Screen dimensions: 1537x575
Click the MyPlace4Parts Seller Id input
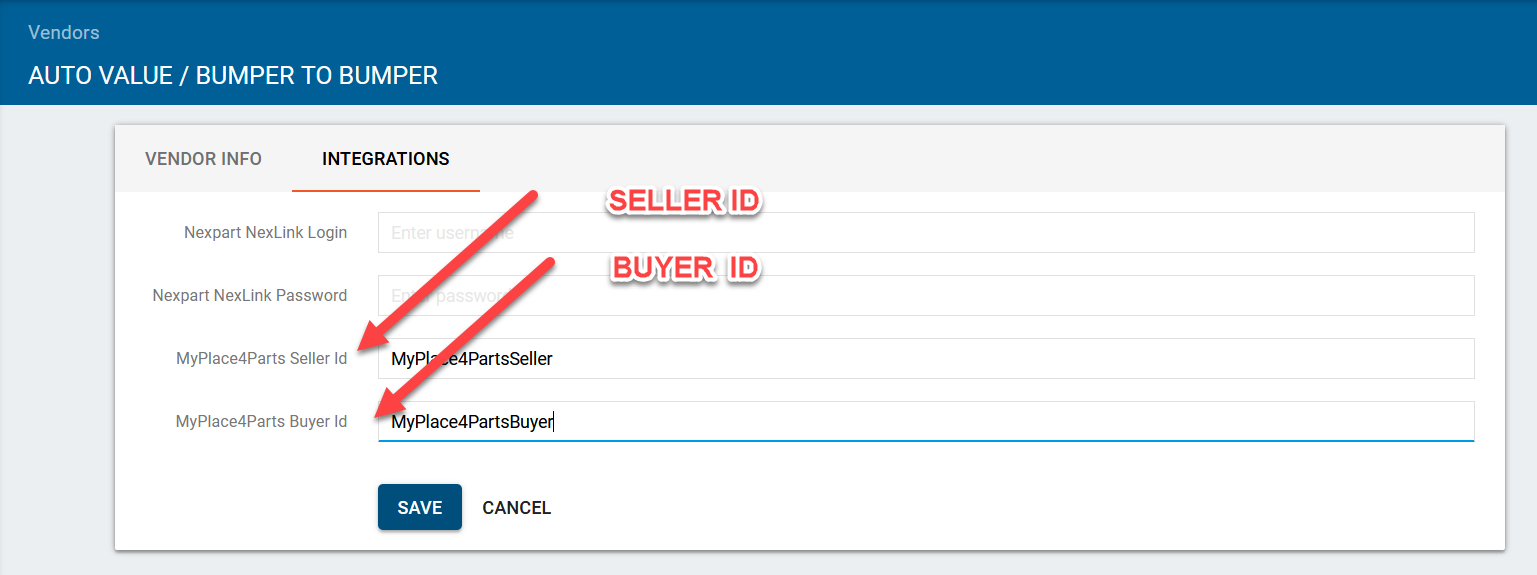pos(926,359)
